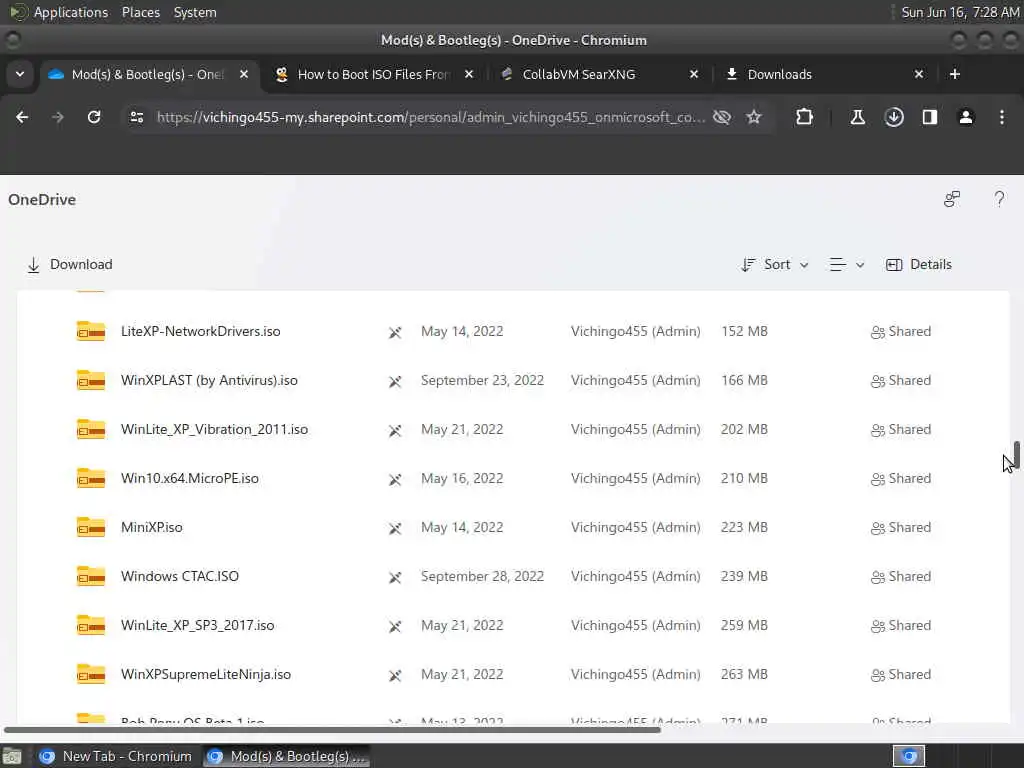Bookmark this page with the star icon
This screenshot has height=768, width=1024.
(754, 117)
